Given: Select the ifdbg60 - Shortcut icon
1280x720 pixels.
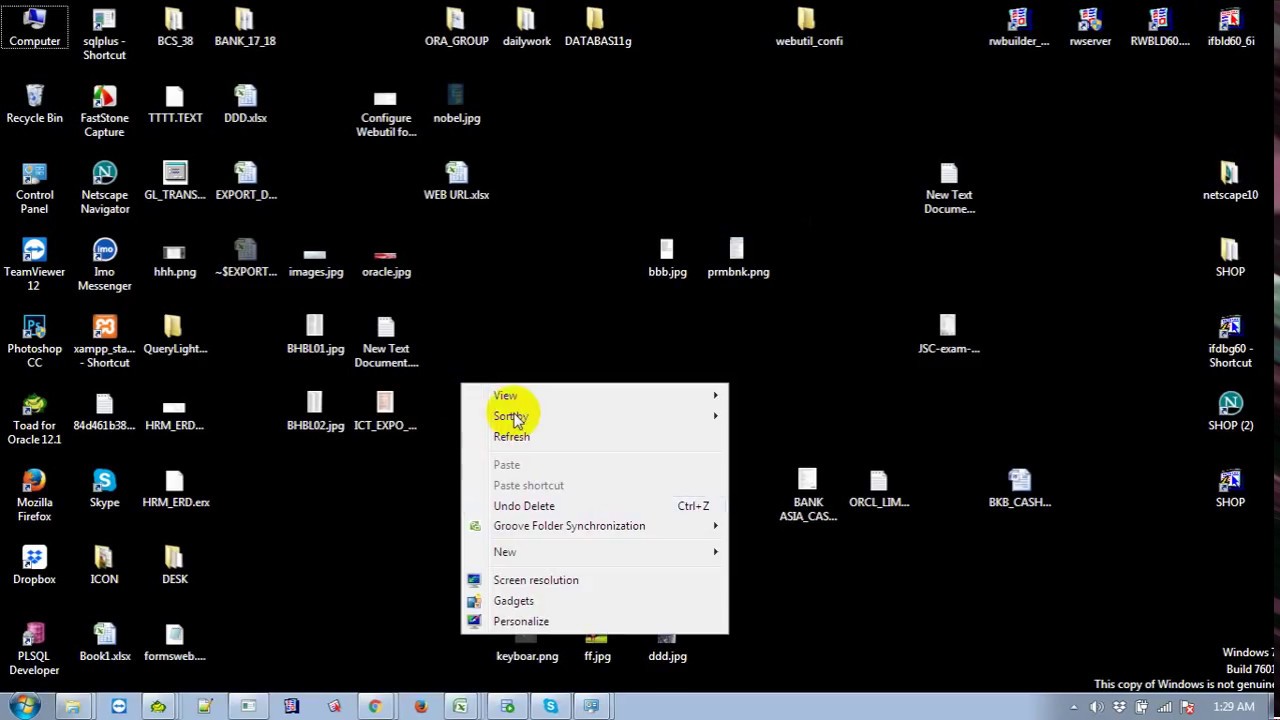Looking at the screenshot, I should click(x=1230, y=343).
